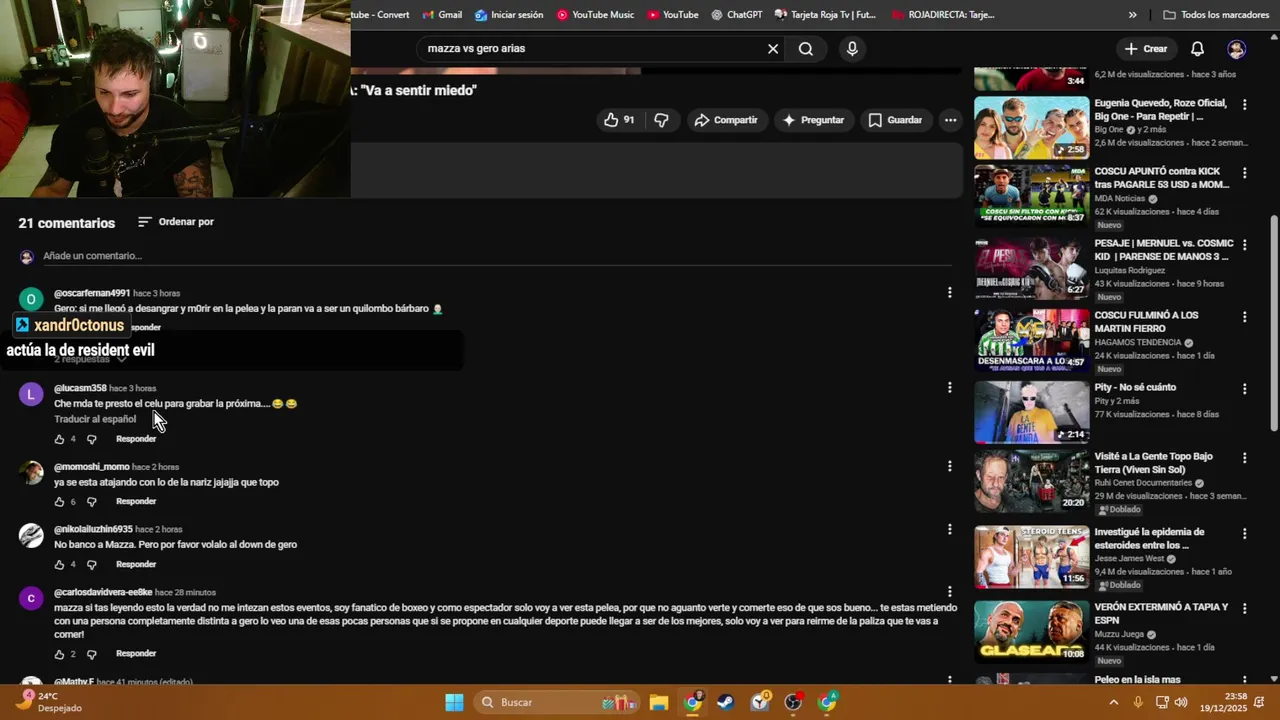Viewport: 1280px width, 720px height.
Task: Open the @lucasm358 channel link
Action: click(80, 388)
